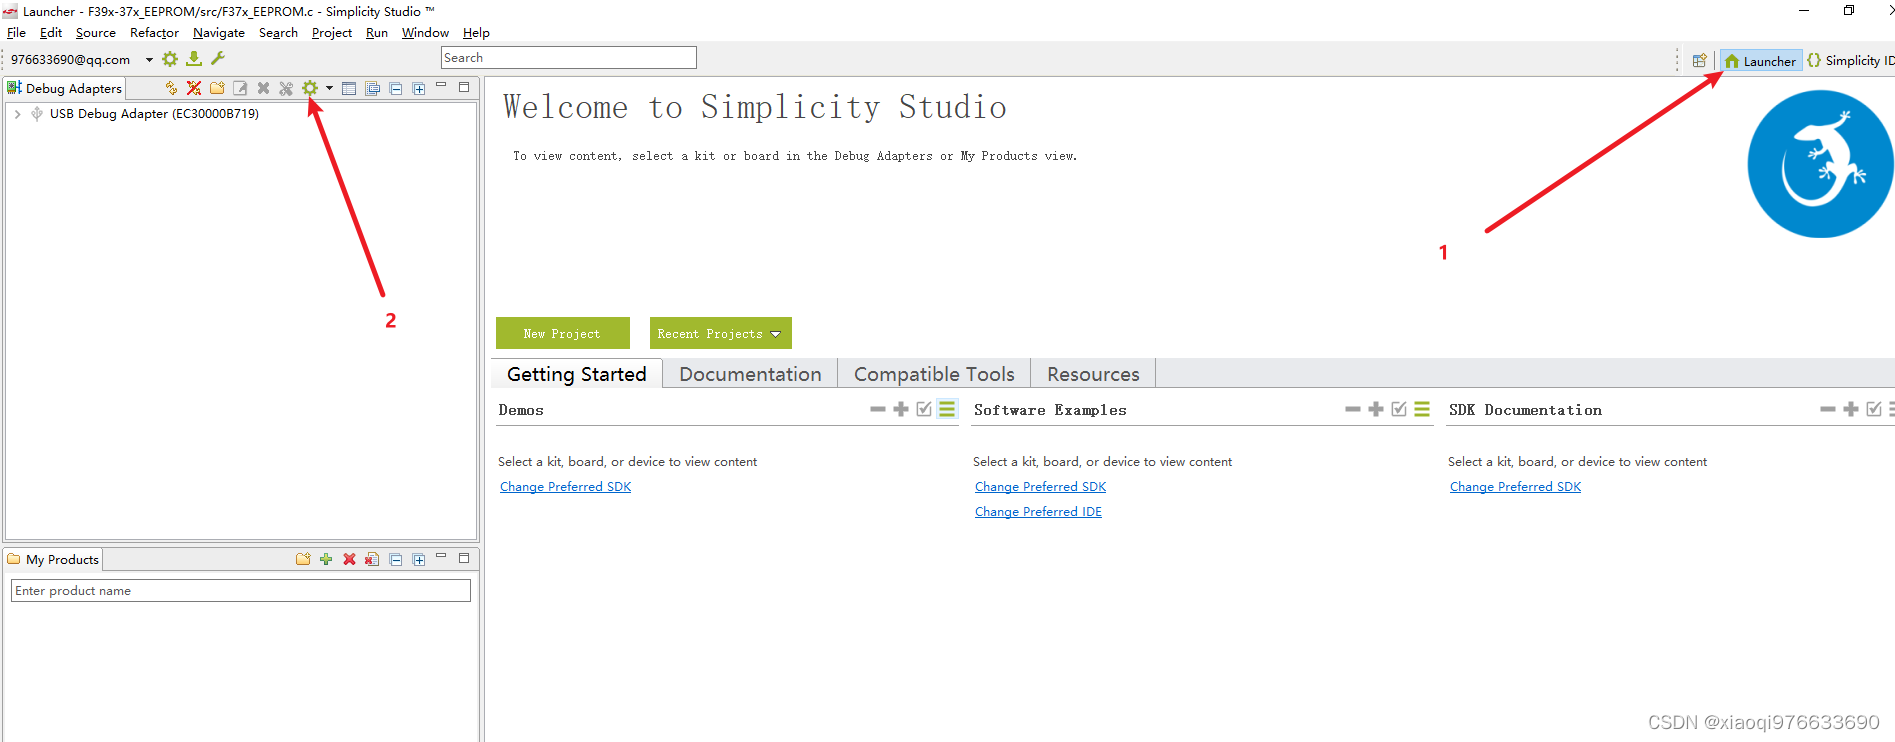Viewport: 1895px width, 742px height.
Task: Click the table list view icon in Debug Adapters
Action: pos(349,88)
